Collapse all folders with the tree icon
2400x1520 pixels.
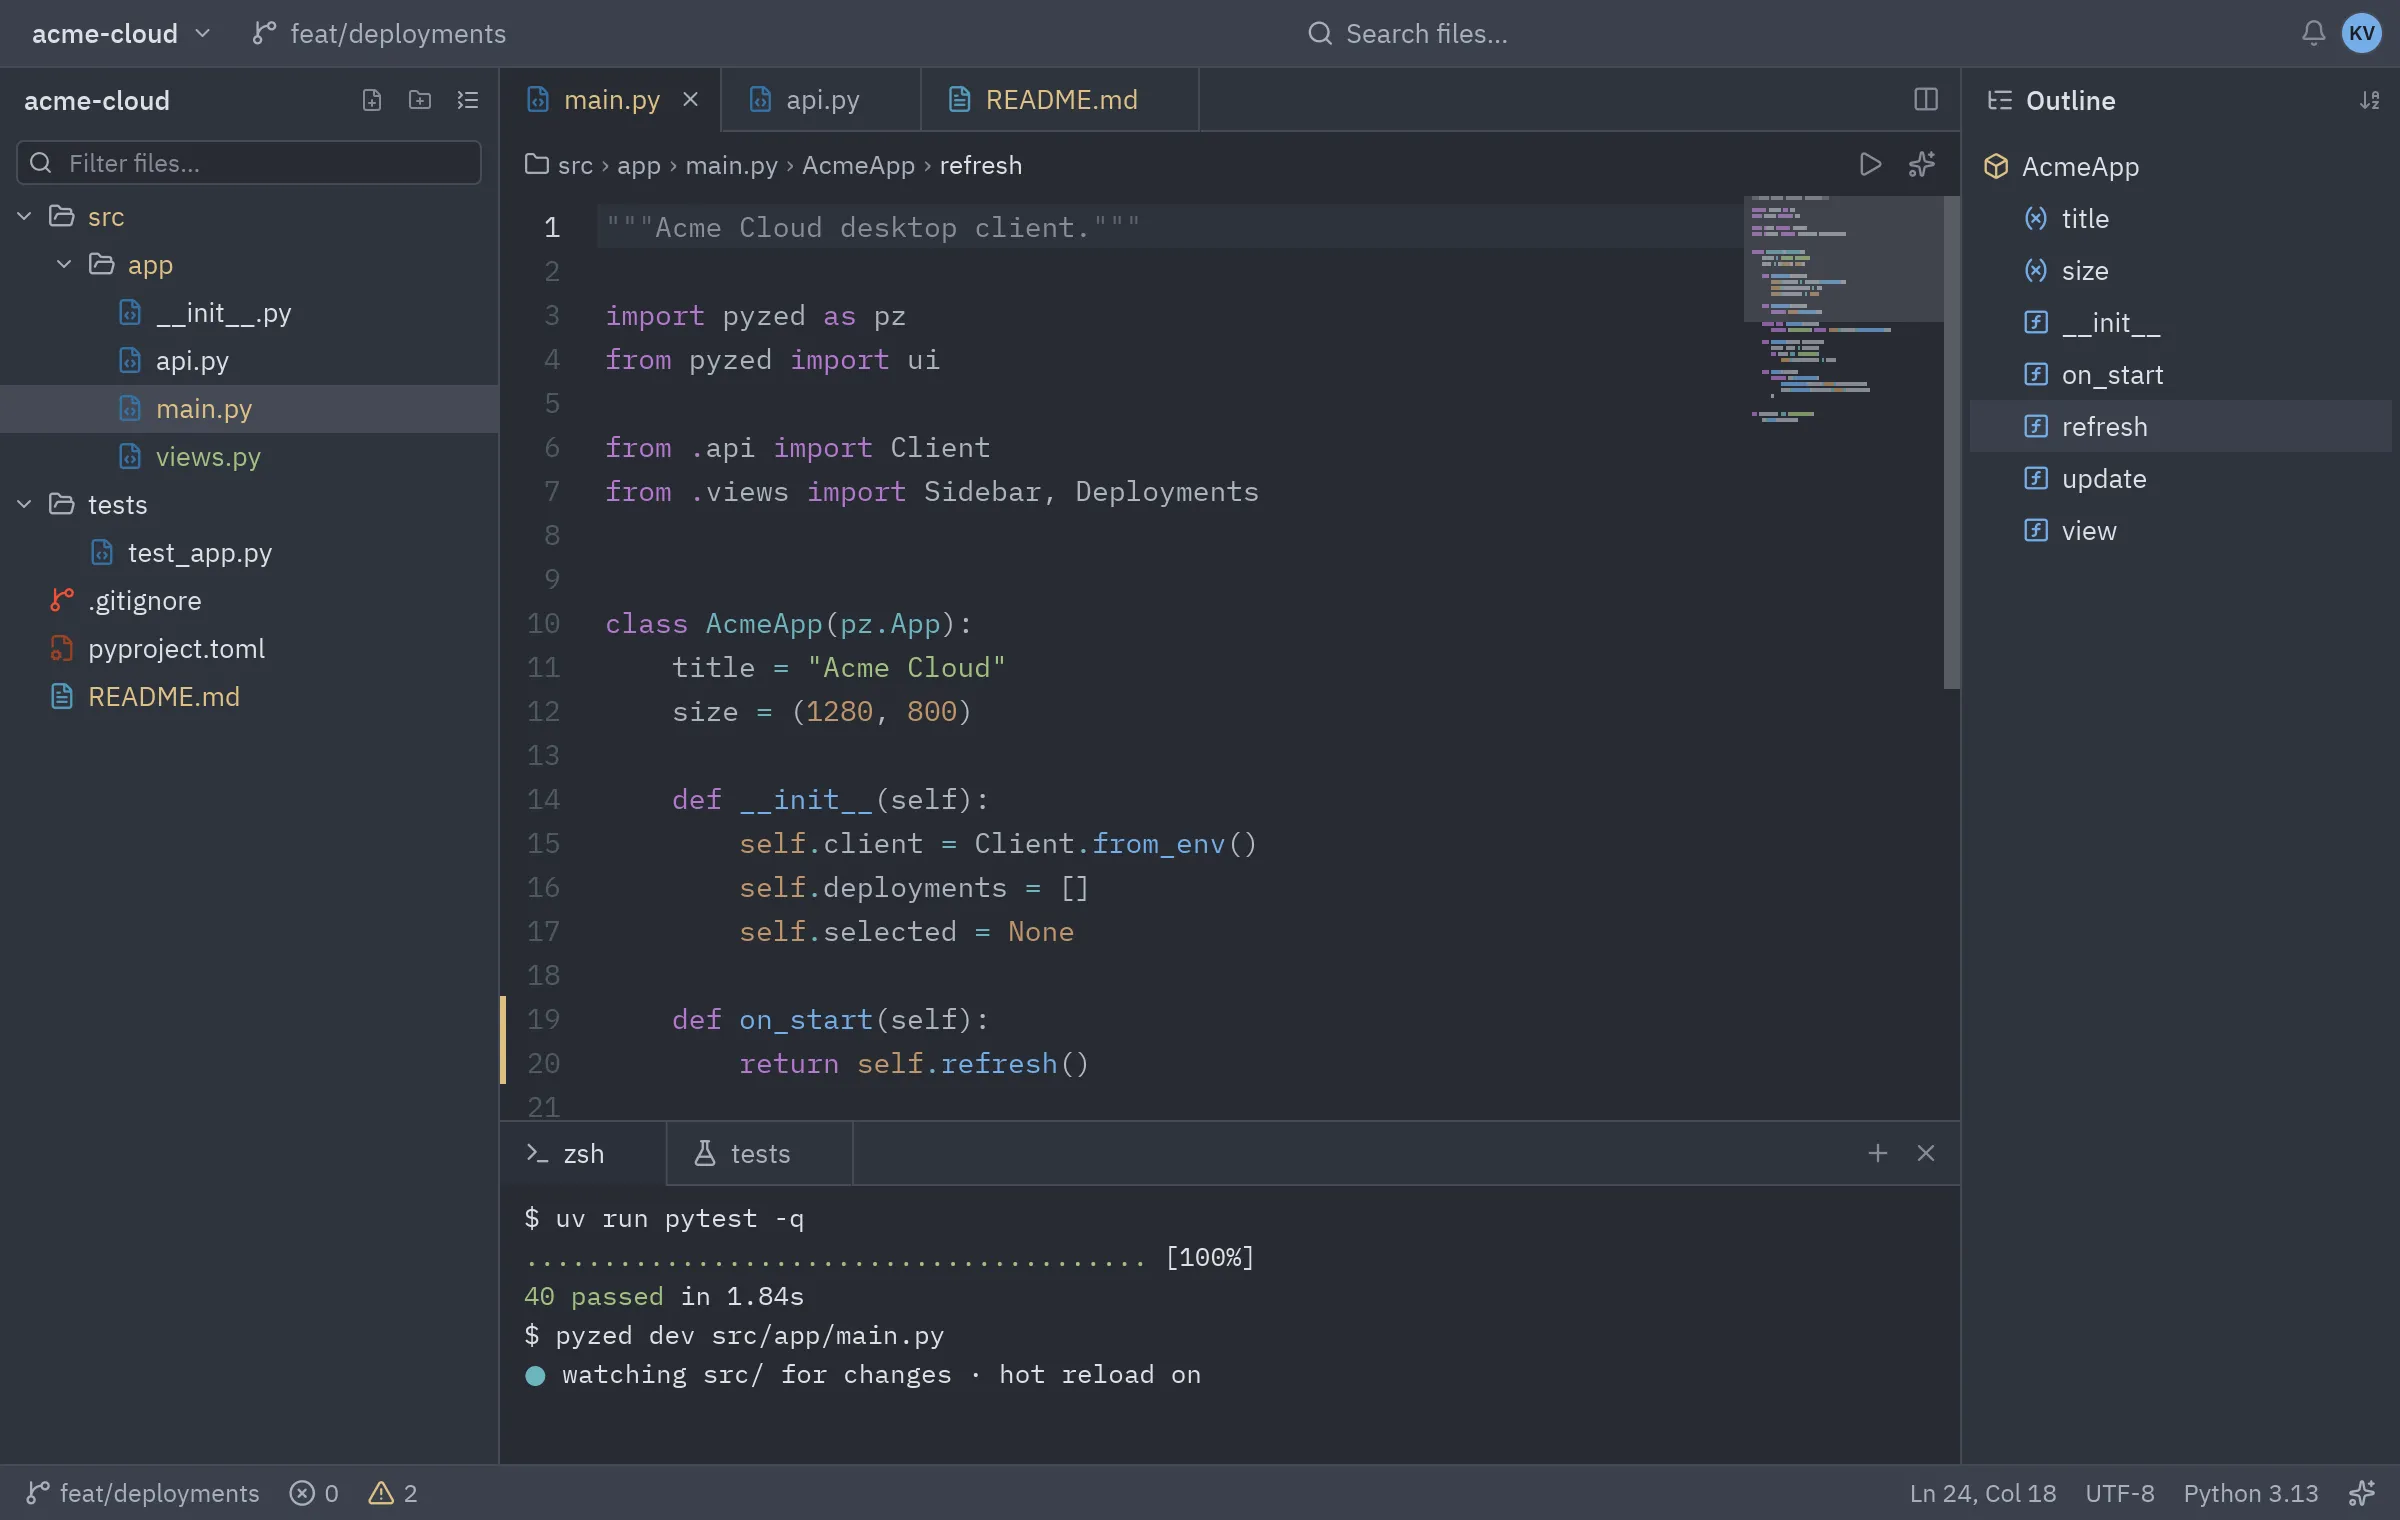click(468, 100)
